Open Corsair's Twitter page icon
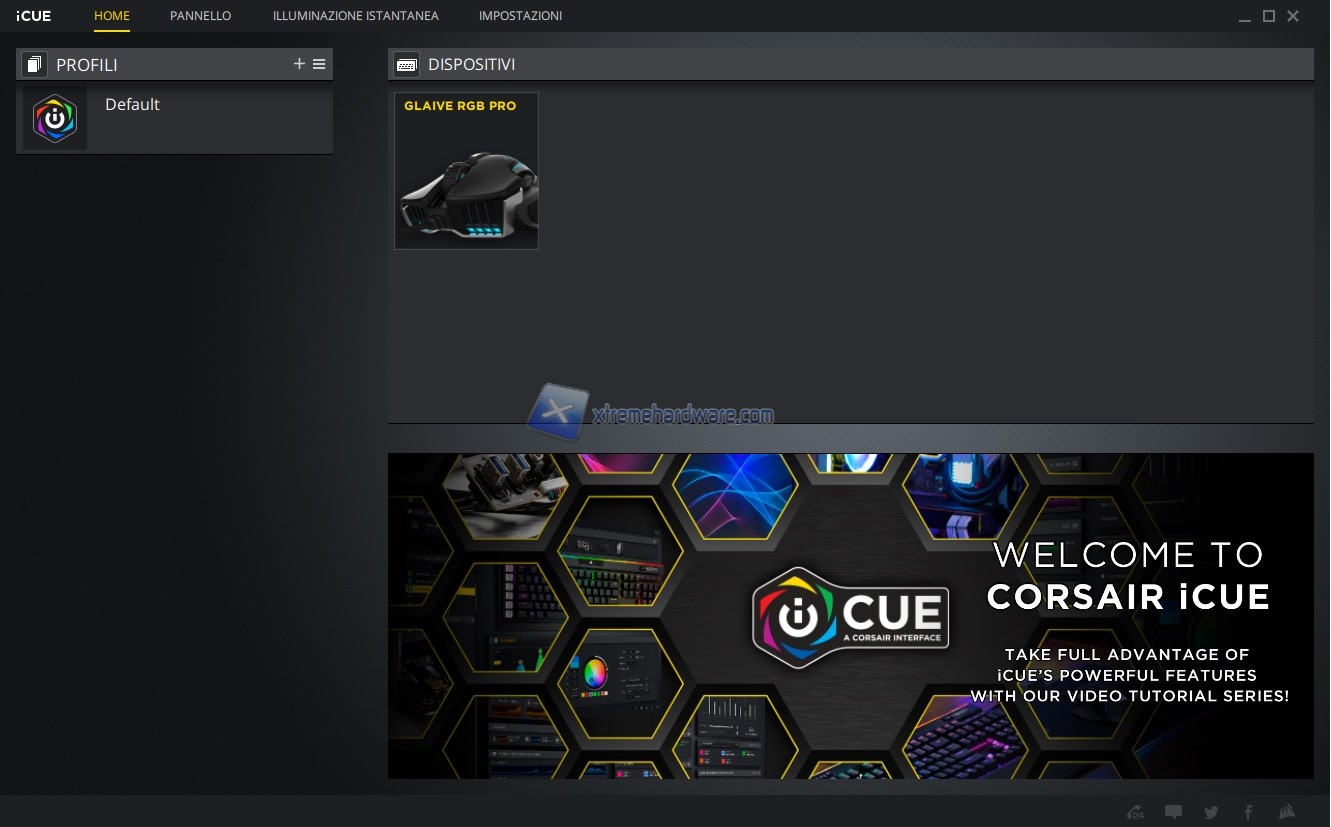Image resolution: width=1331 pixels, height=827 pixels. pos(1211,812)
